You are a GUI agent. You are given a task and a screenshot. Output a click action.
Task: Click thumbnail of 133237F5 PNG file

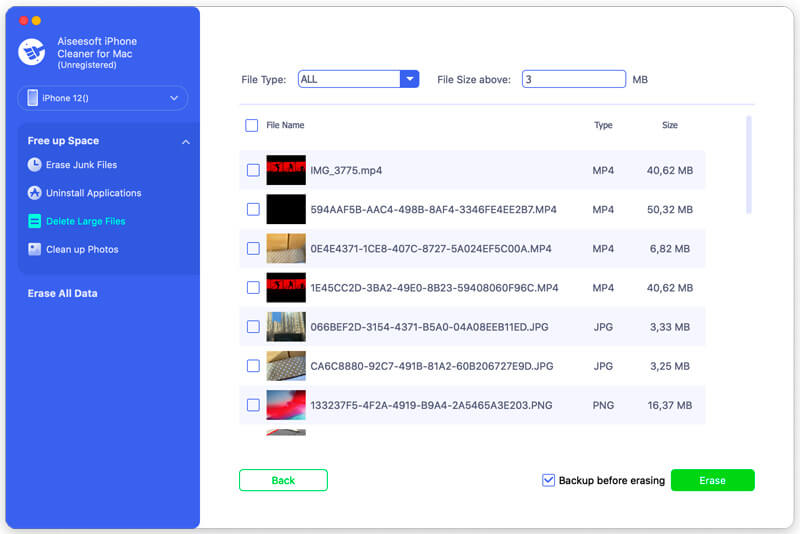point(286,405)
